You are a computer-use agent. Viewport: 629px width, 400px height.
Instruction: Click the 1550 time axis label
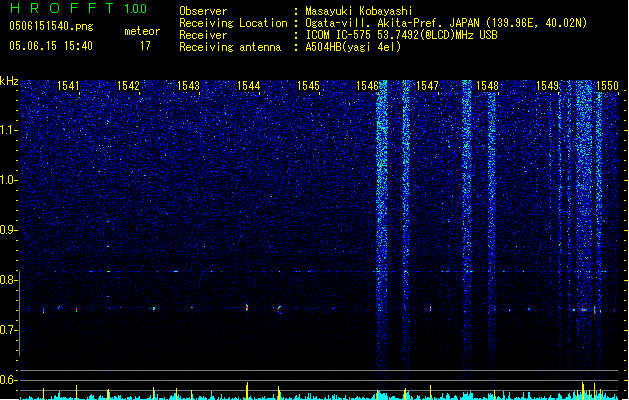[x=607, y=86]
